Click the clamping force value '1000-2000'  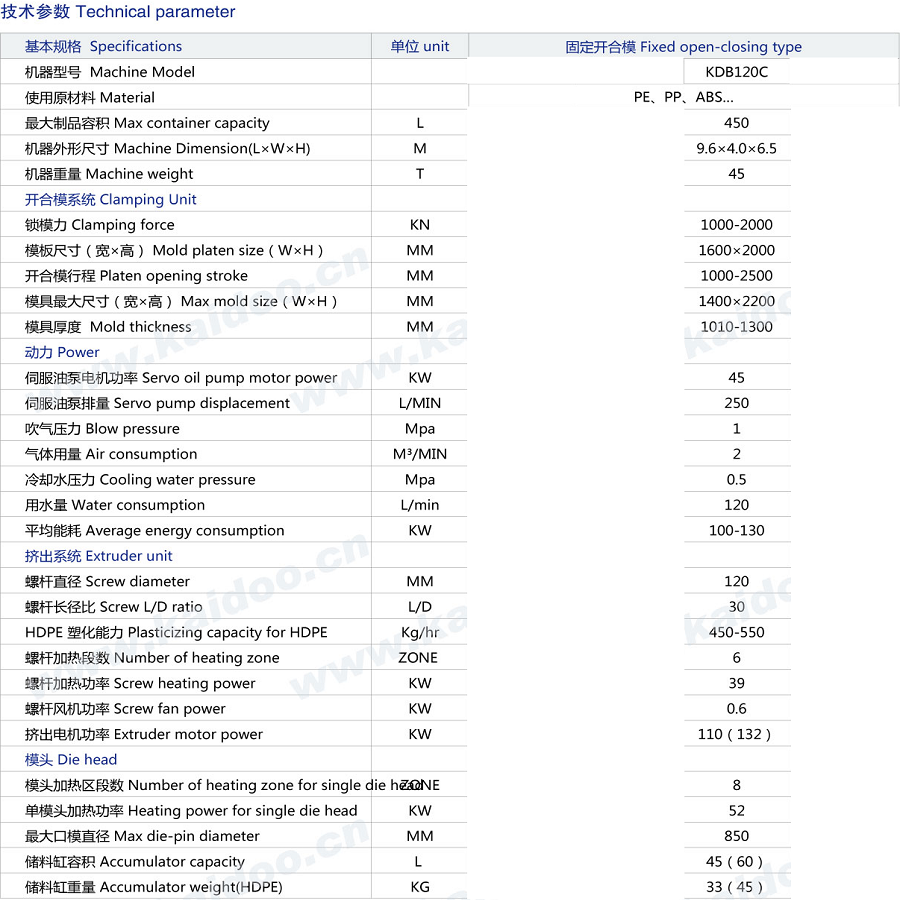point(736,224)
